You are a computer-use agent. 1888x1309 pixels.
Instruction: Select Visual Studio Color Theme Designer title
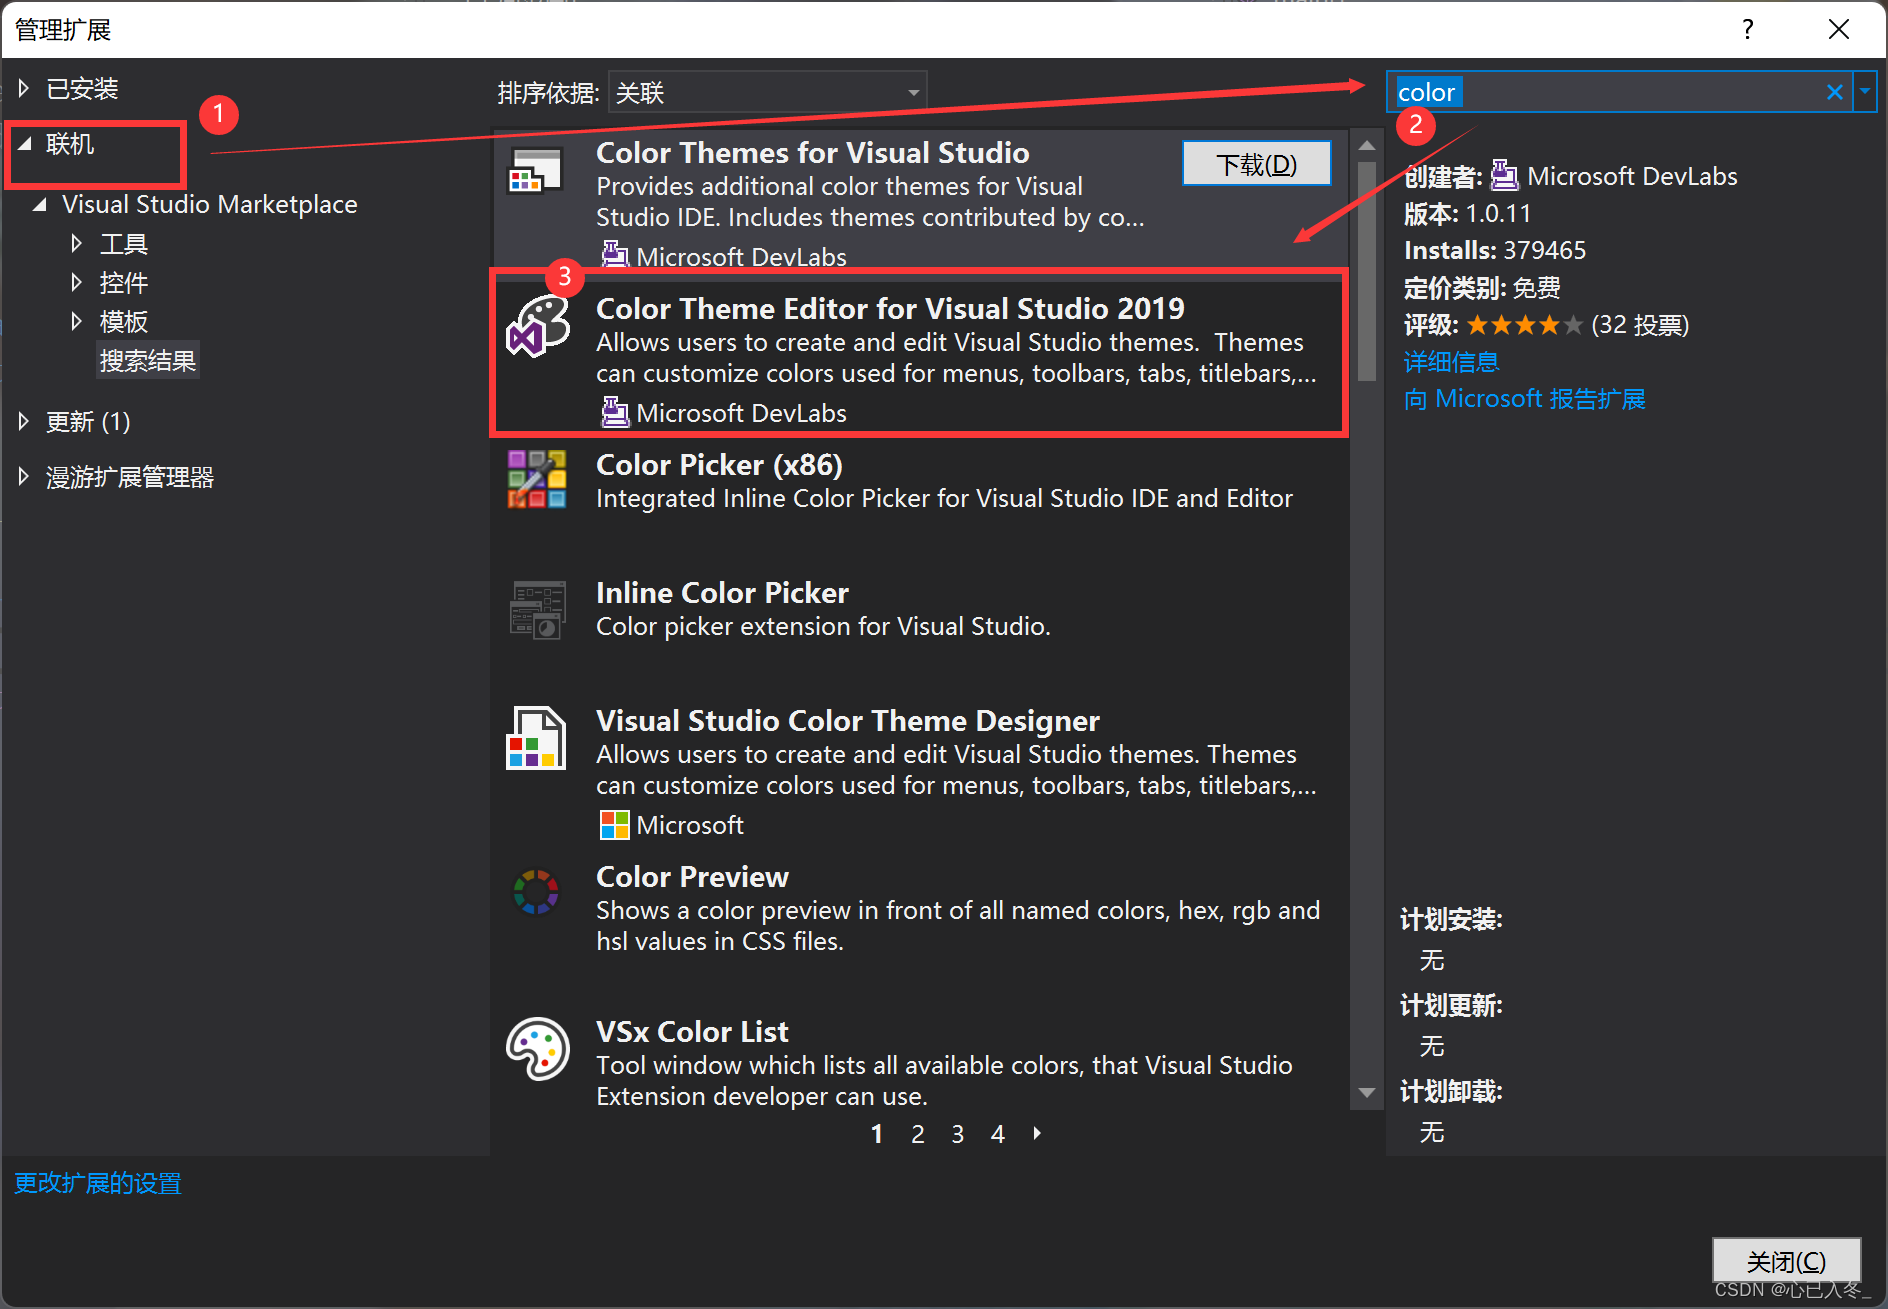coord(848,721)
